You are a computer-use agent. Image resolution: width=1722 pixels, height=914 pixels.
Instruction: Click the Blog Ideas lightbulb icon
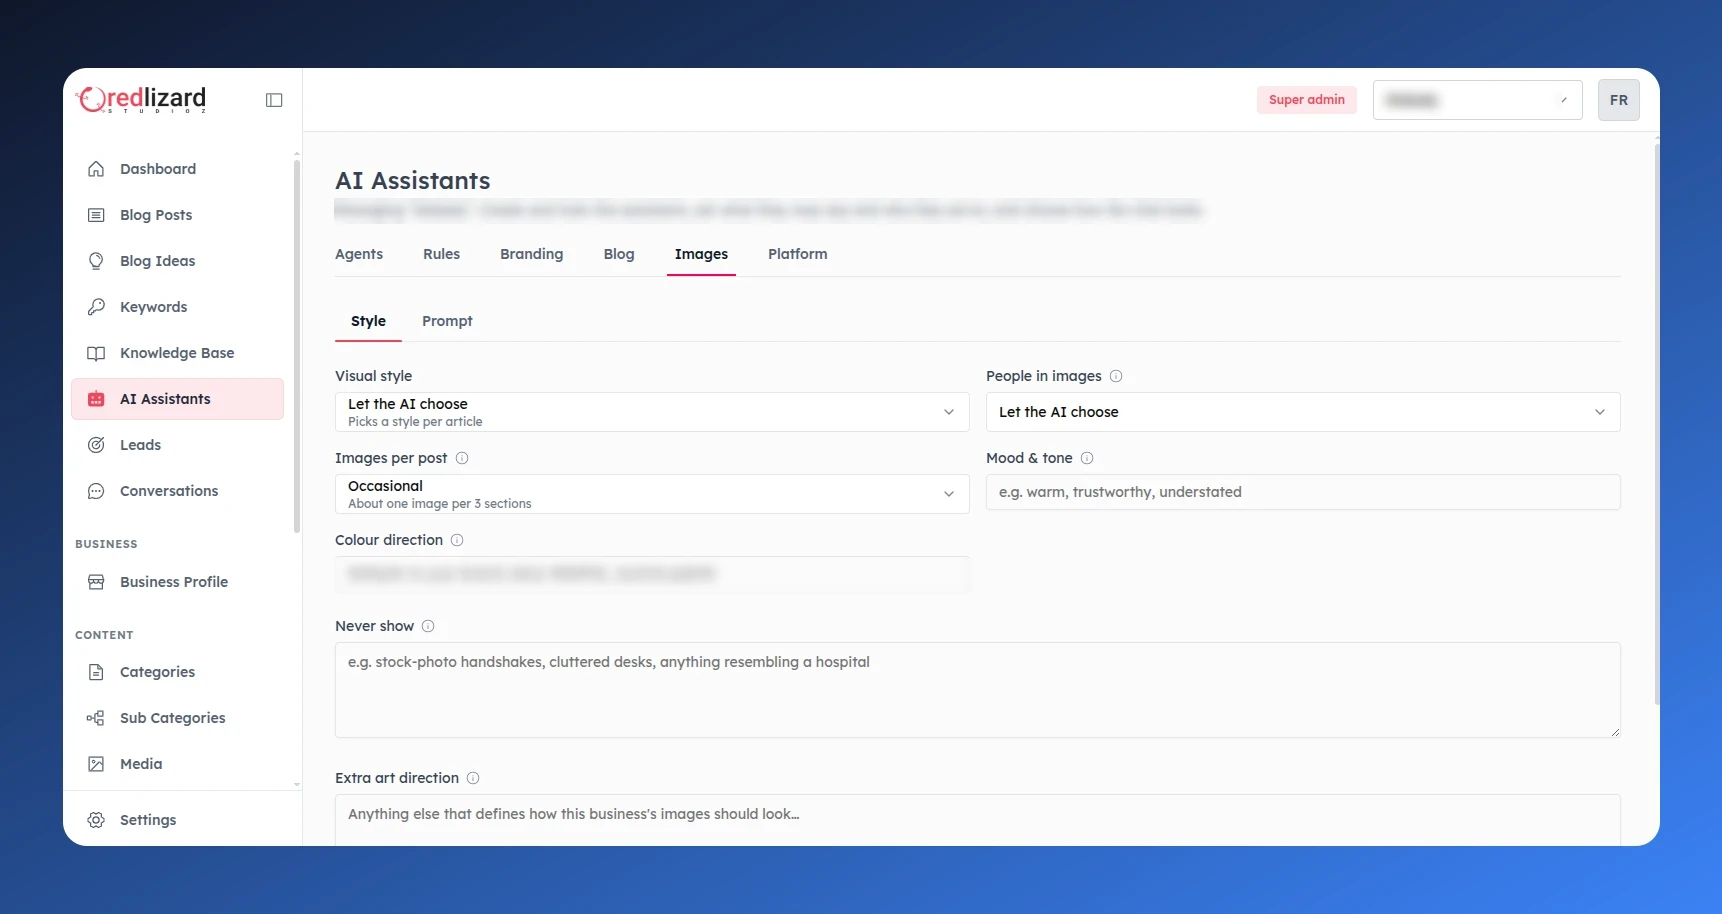(x=96, y=261)
